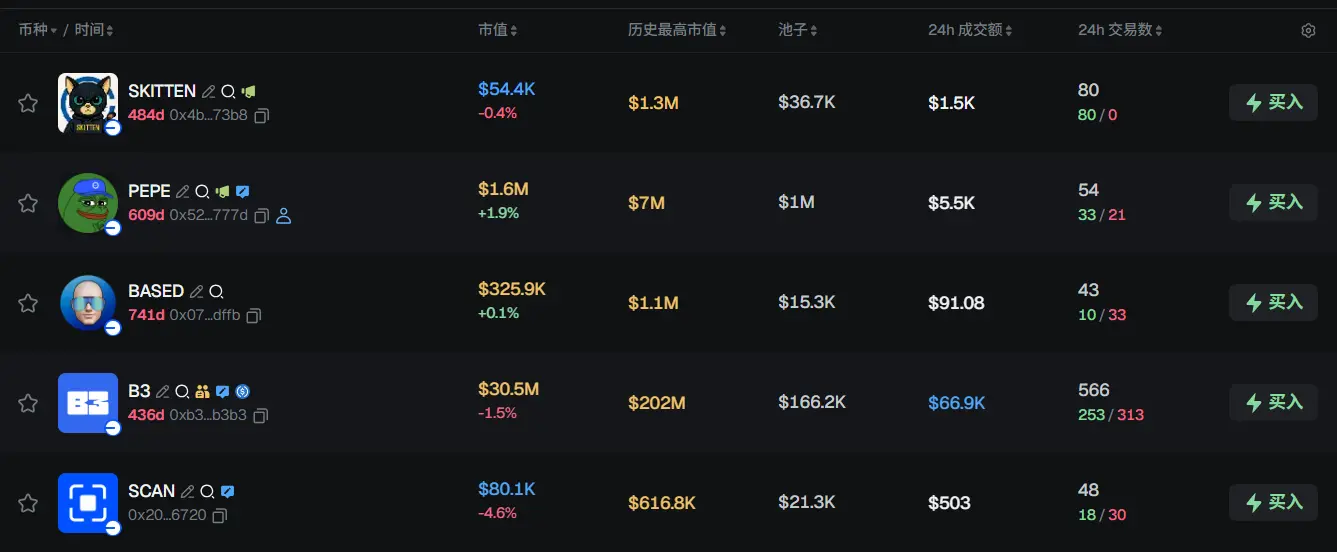Image resolution: width=1337 pixels, height=552 pixels.
Task: Click the pencil edit icon beside PEPE
Action: point(183,191)
